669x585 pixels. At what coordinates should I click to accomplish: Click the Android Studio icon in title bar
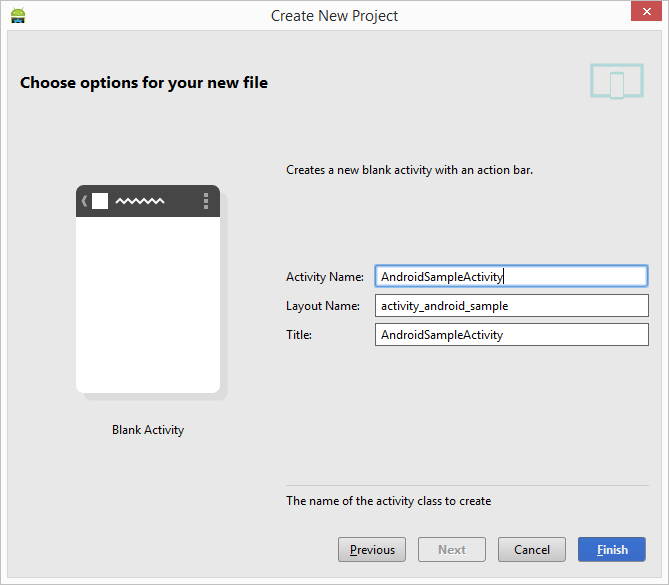point(17,16)
